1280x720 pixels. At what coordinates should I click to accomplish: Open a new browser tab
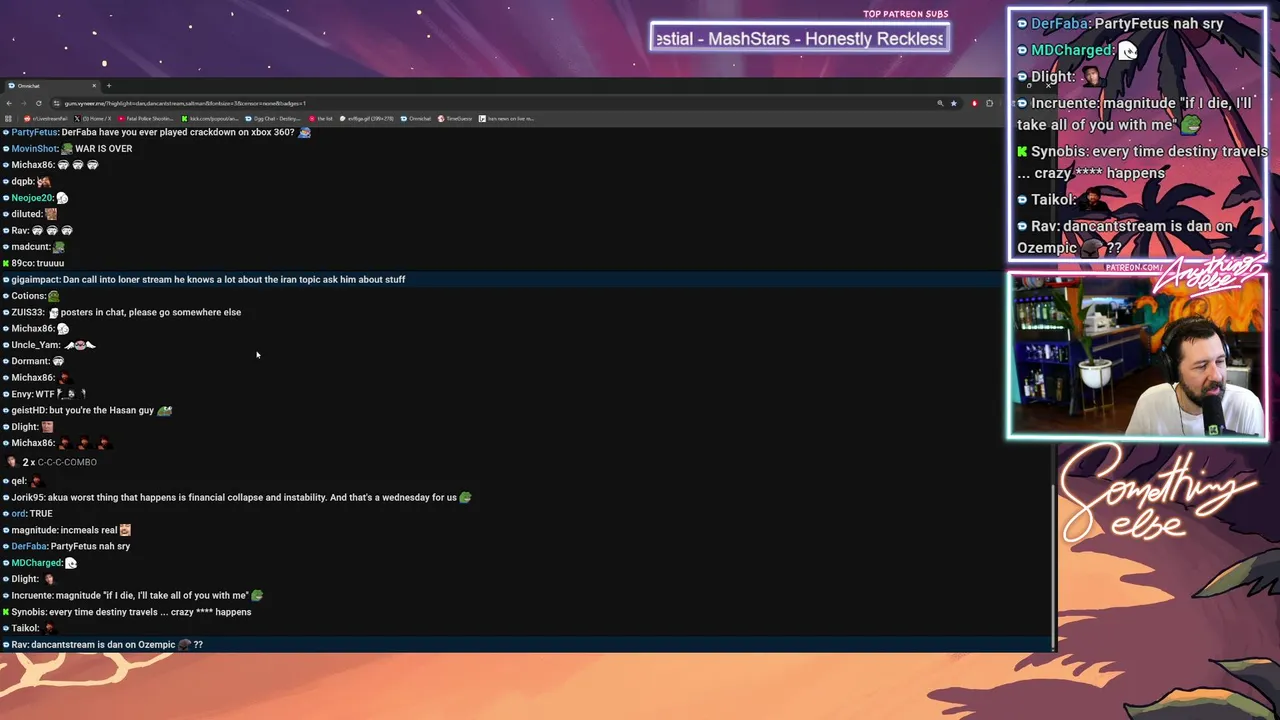click(x=109, y=86)
